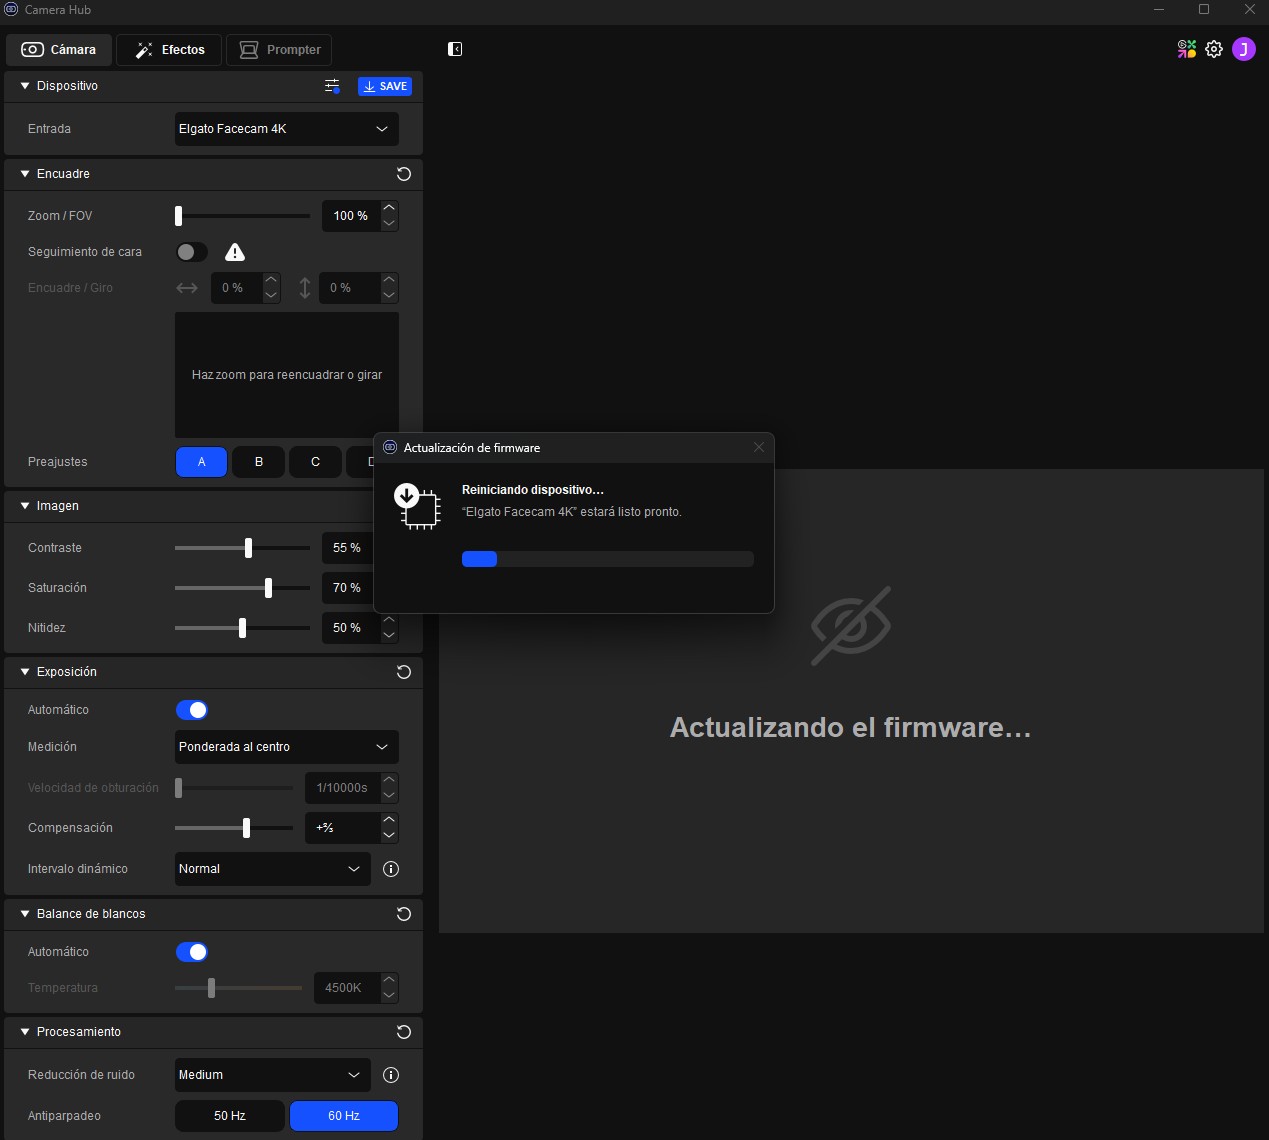Toggle Seguimiento de cara switch

click(x=191, y=252)
